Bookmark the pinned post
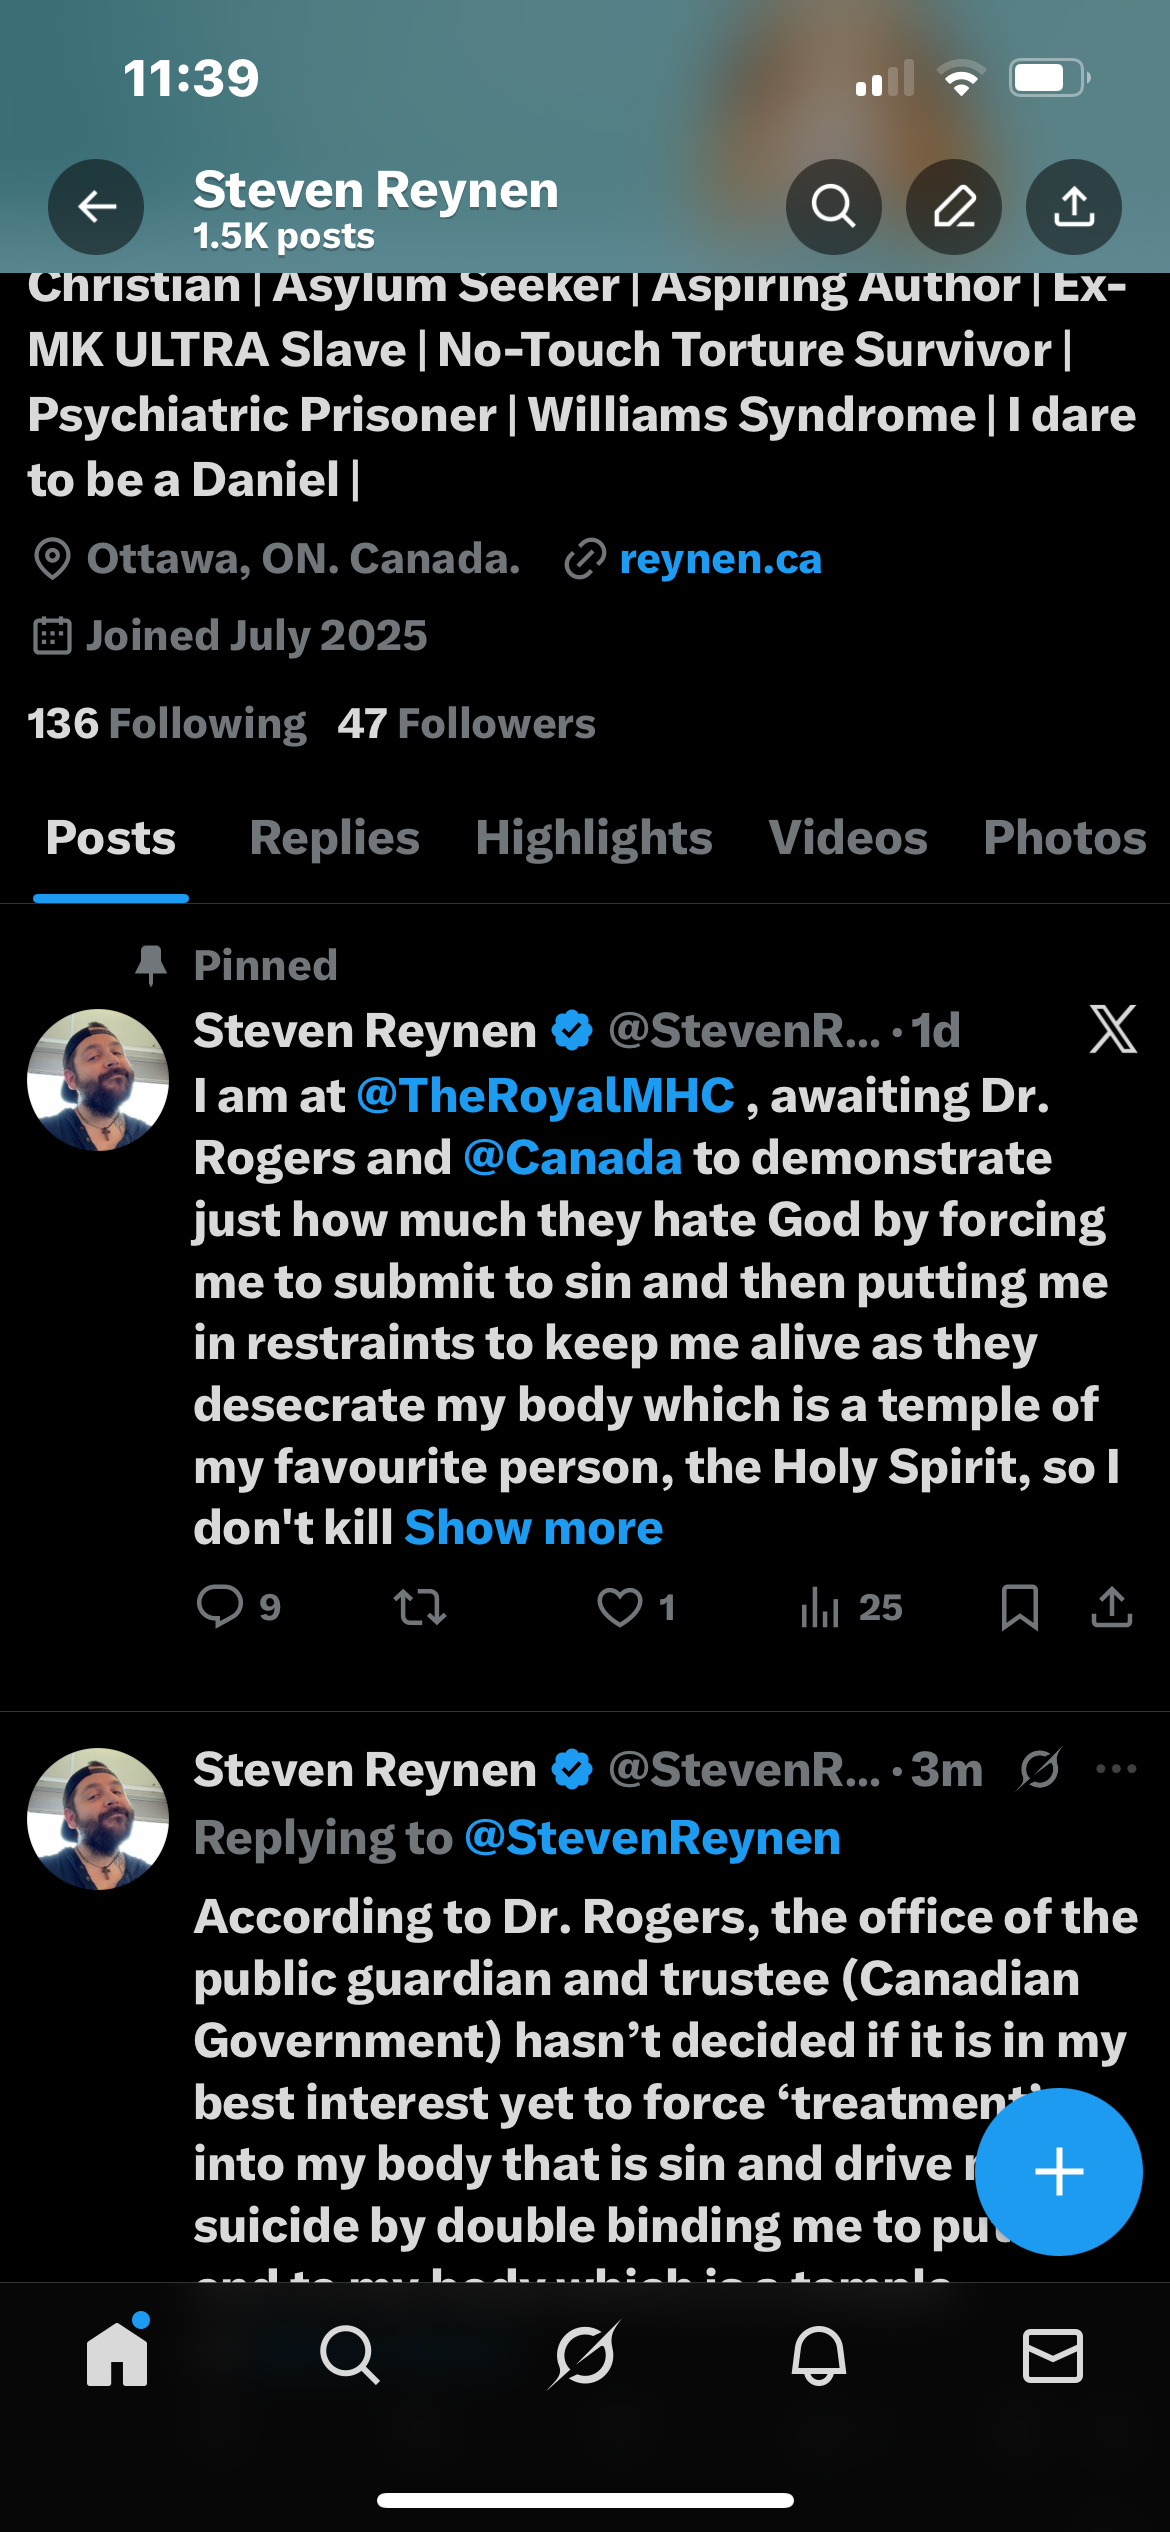1170x2532 pixels. tap(1019, 1607)
